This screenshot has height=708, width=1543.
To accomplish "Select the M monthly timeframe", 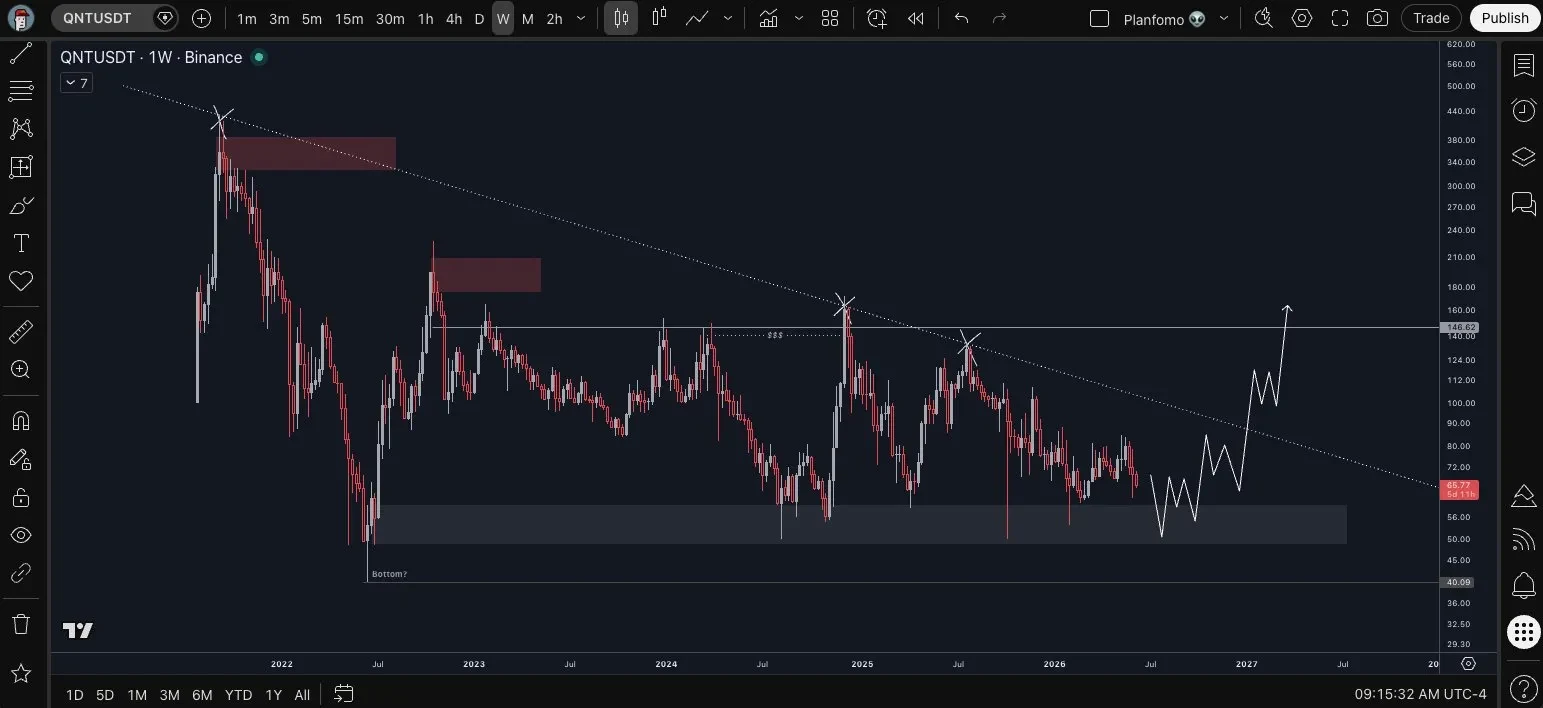I will (x=528, y=18).
